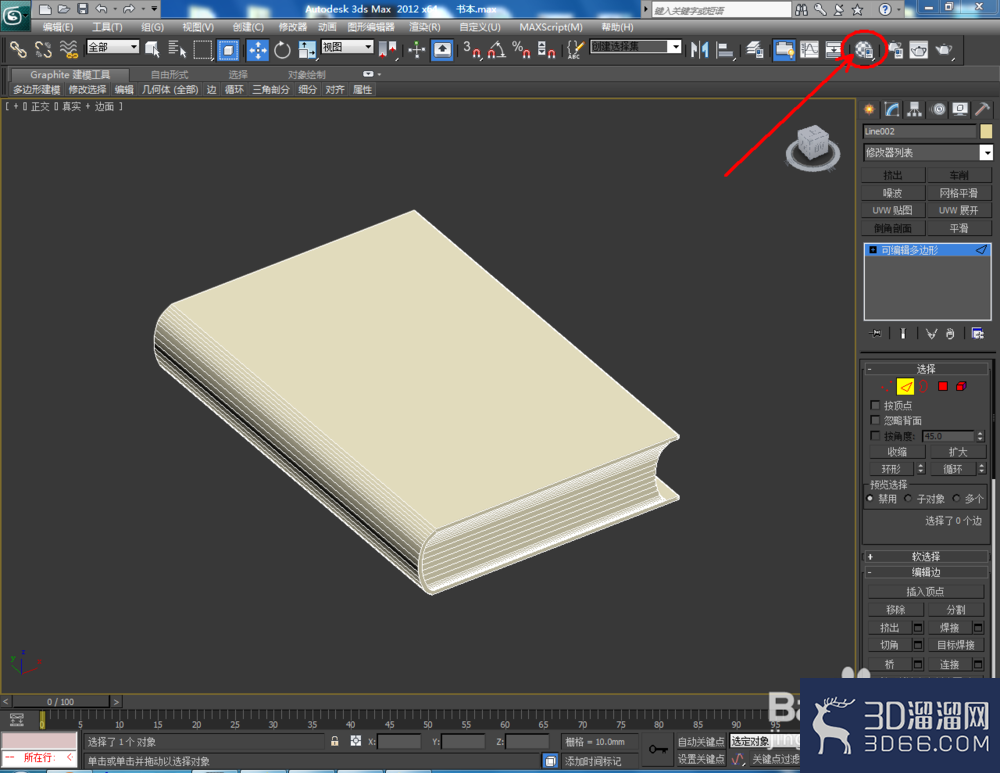Click the UVW 展开 modifier button
This screenshot has height=773, width=1000.
pyautogui.click(x=959, y=210)
